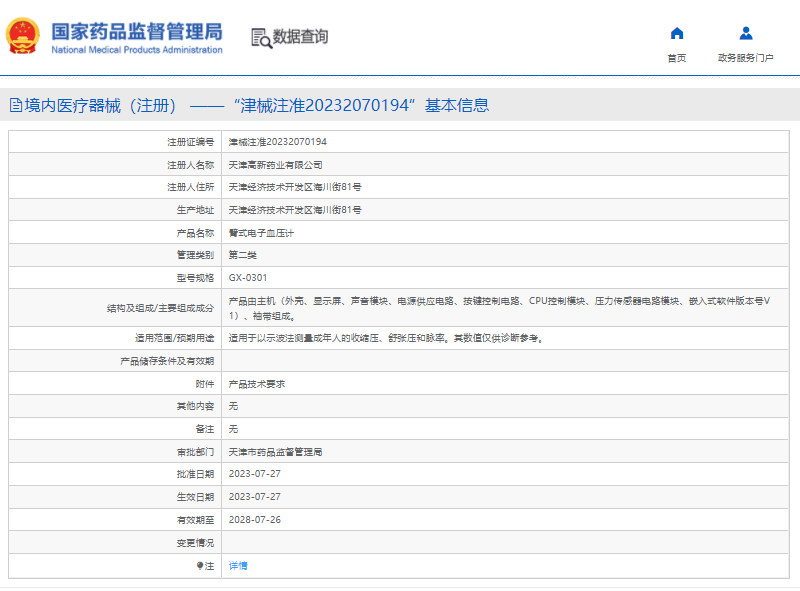Open the 数据查询 search icon
The height and width of the screenshot is (591, 800).
(262, 38)
